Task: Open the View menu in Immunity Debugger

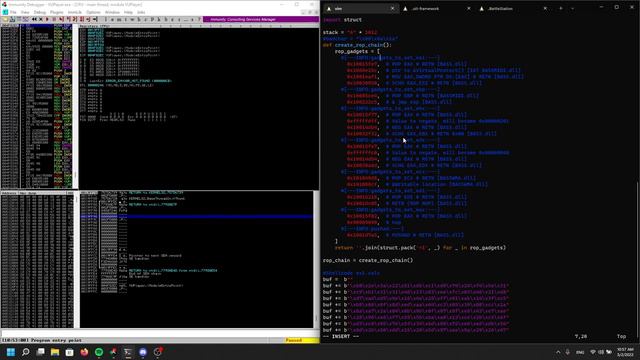Action: coord(25,12)
